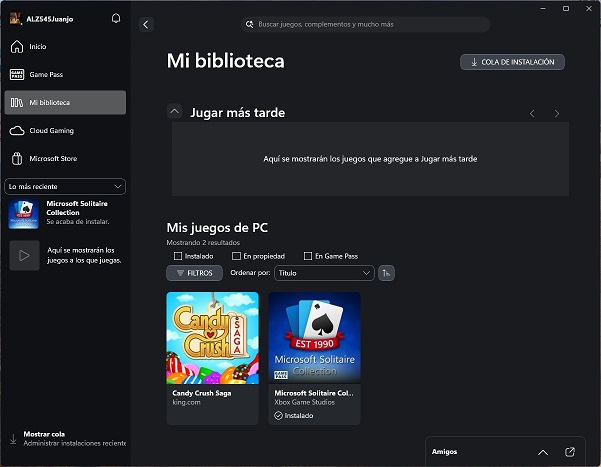This screenshot has width=601, height=467.
Task: Open the notifications bell icon
Action: pyautogui.click(x=116, y=18)
